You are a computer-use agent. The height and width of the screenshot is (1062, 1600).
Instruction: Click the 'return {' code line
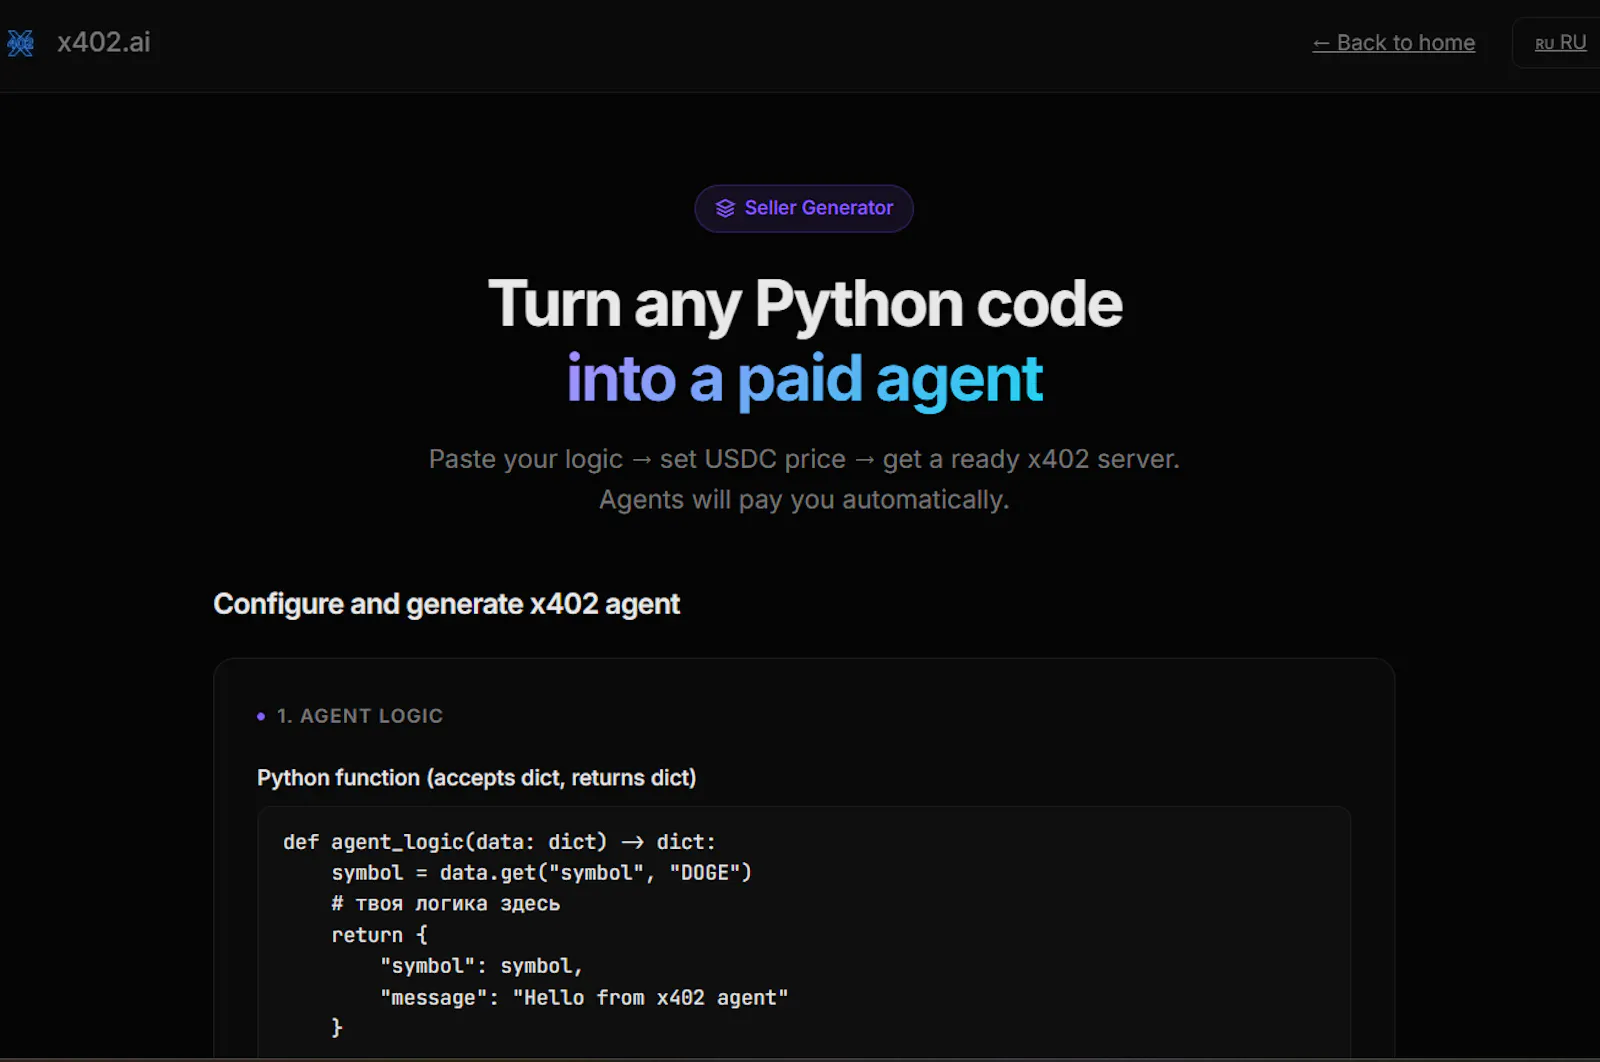379,935
